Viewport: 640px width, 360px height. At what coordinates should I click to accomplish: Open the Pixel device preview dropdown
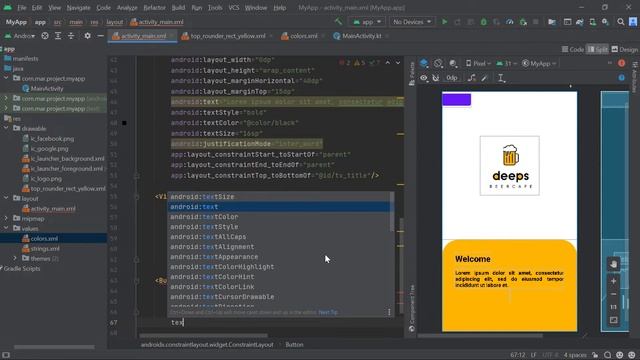[x=478, y=64]
